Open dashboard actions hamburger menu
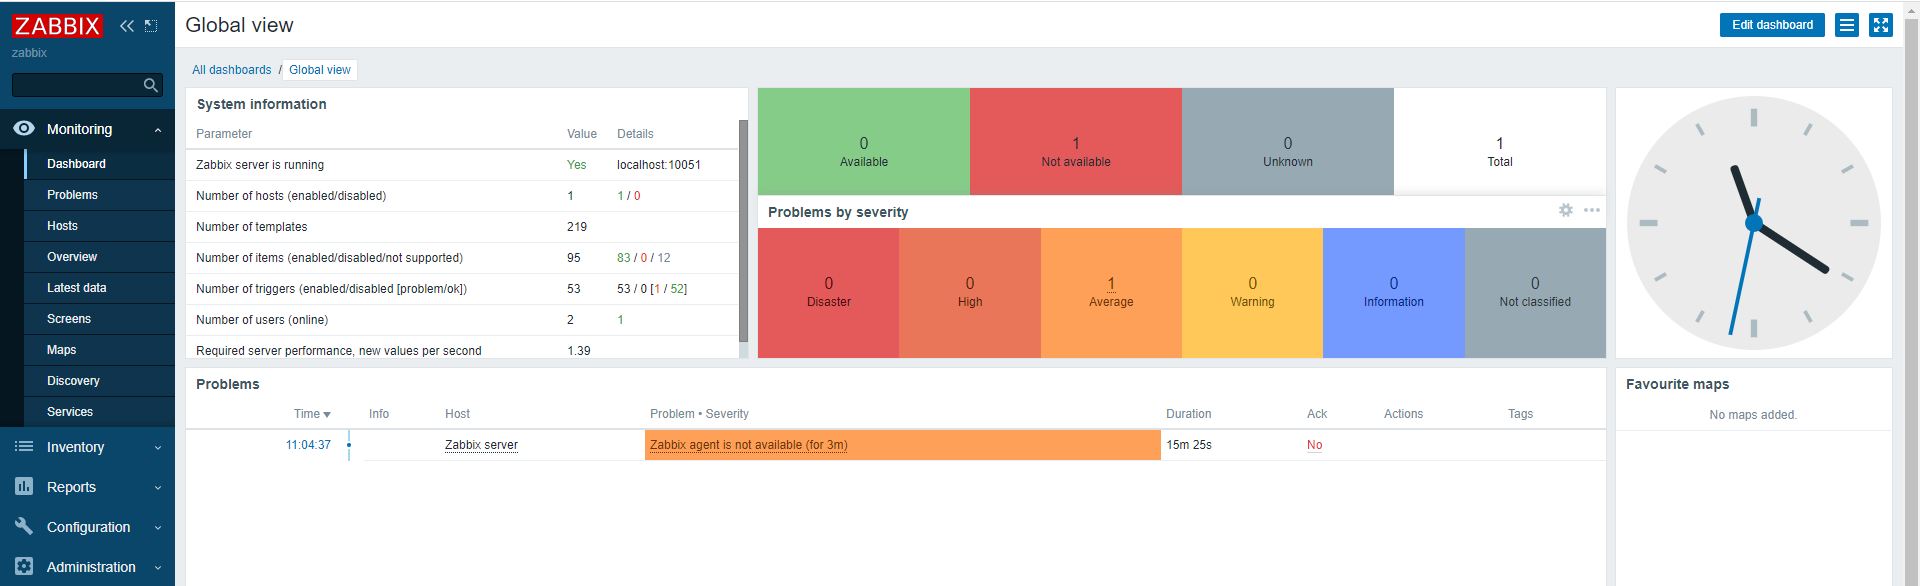Viewport: 1920px width, 586px height. point(1847,25)
